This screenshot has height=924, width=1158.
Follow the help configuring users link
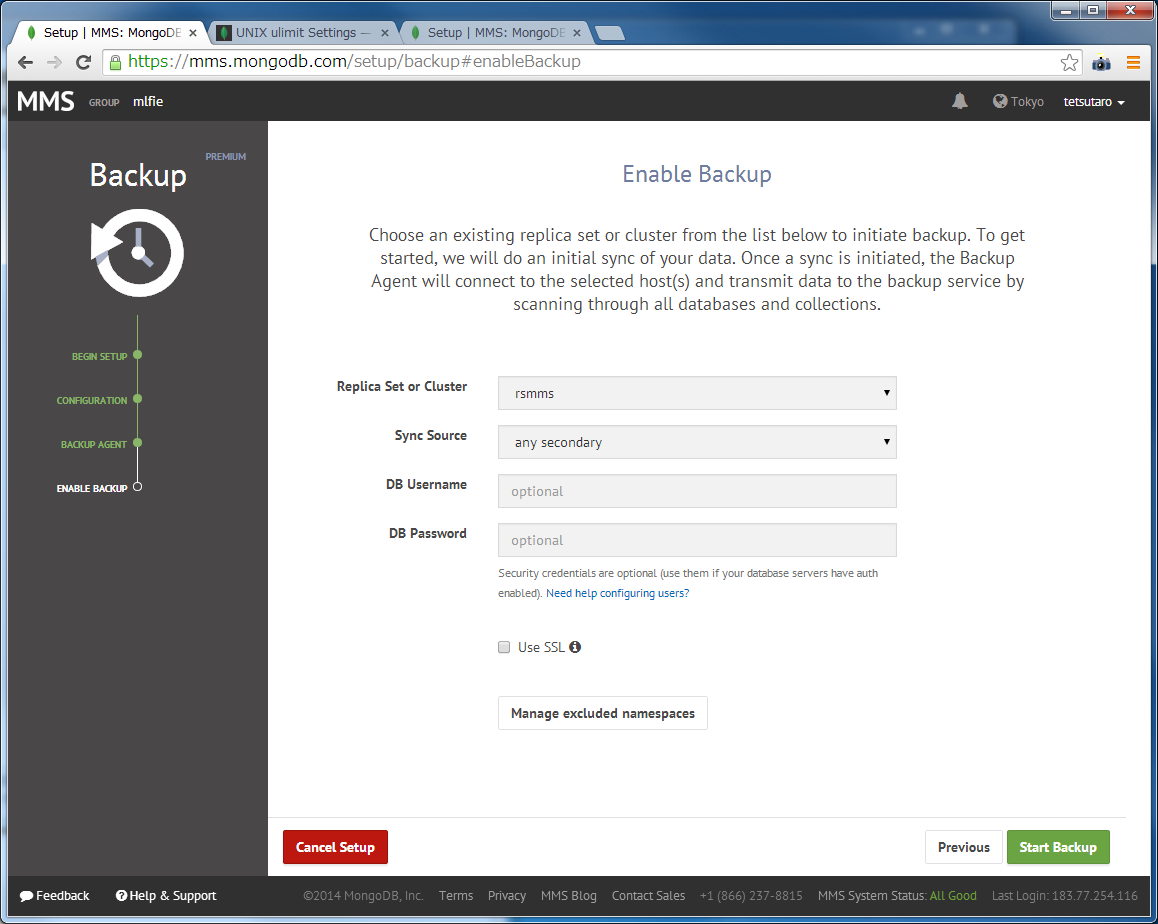pyautogui.click(x=617, y=592)
